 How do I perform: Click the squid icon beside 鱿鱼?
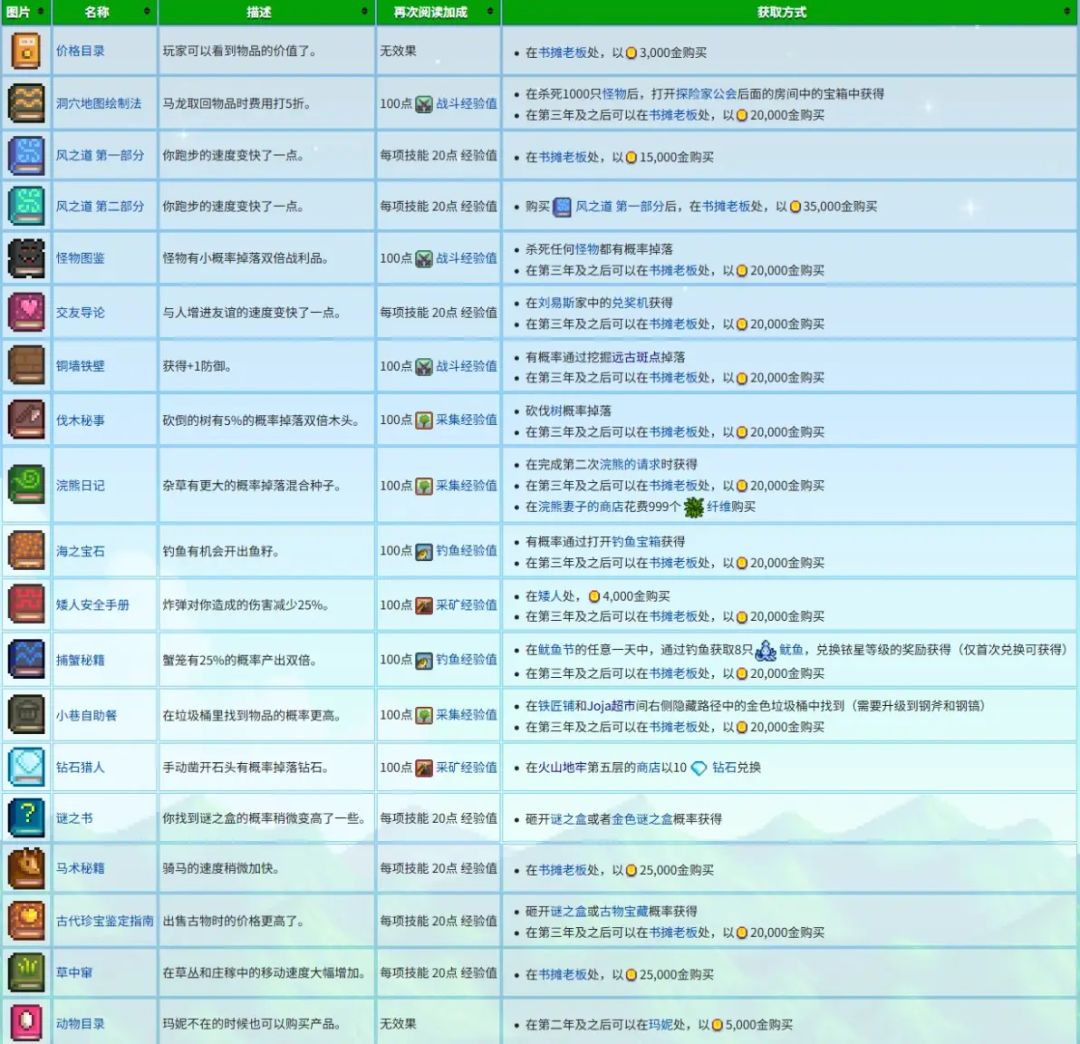pos(766,650)
